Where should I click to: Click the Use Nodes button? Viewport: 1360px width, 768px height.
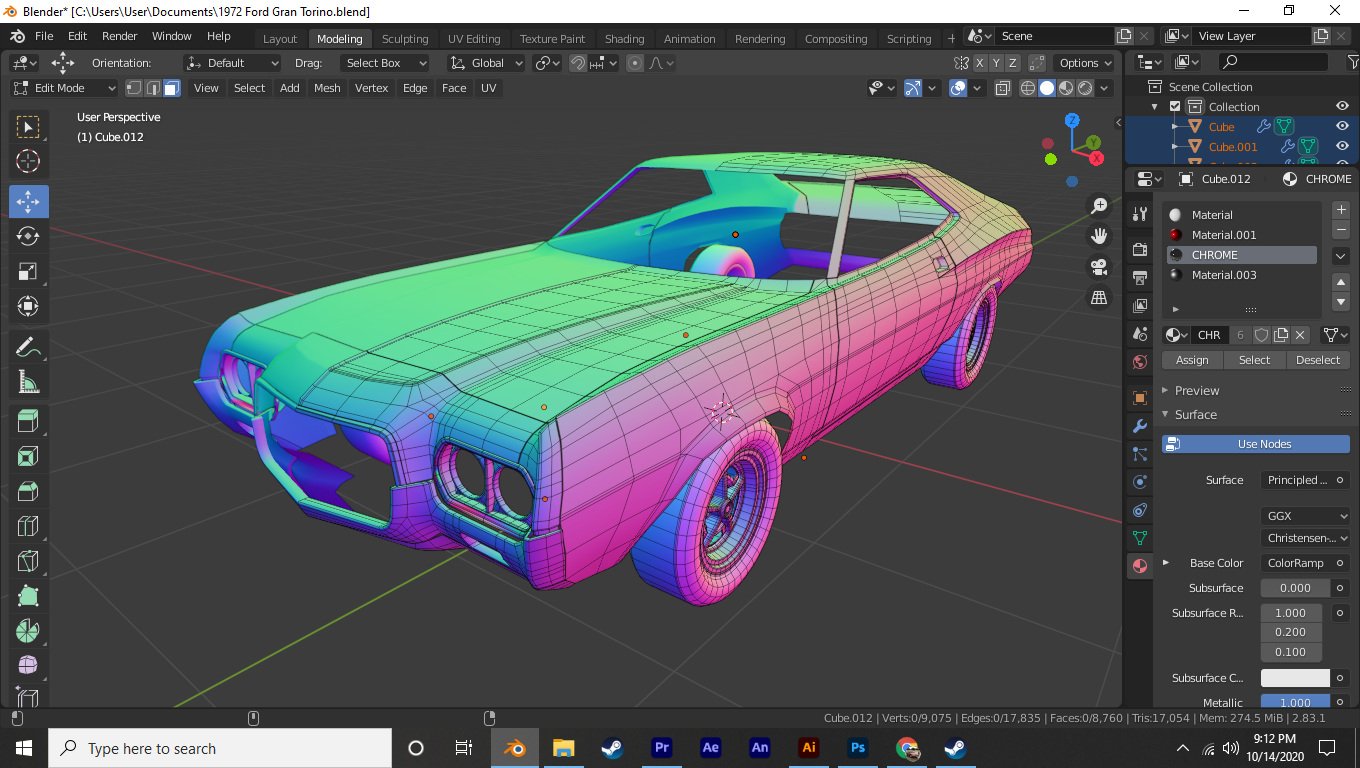(x=1256, y=444)
